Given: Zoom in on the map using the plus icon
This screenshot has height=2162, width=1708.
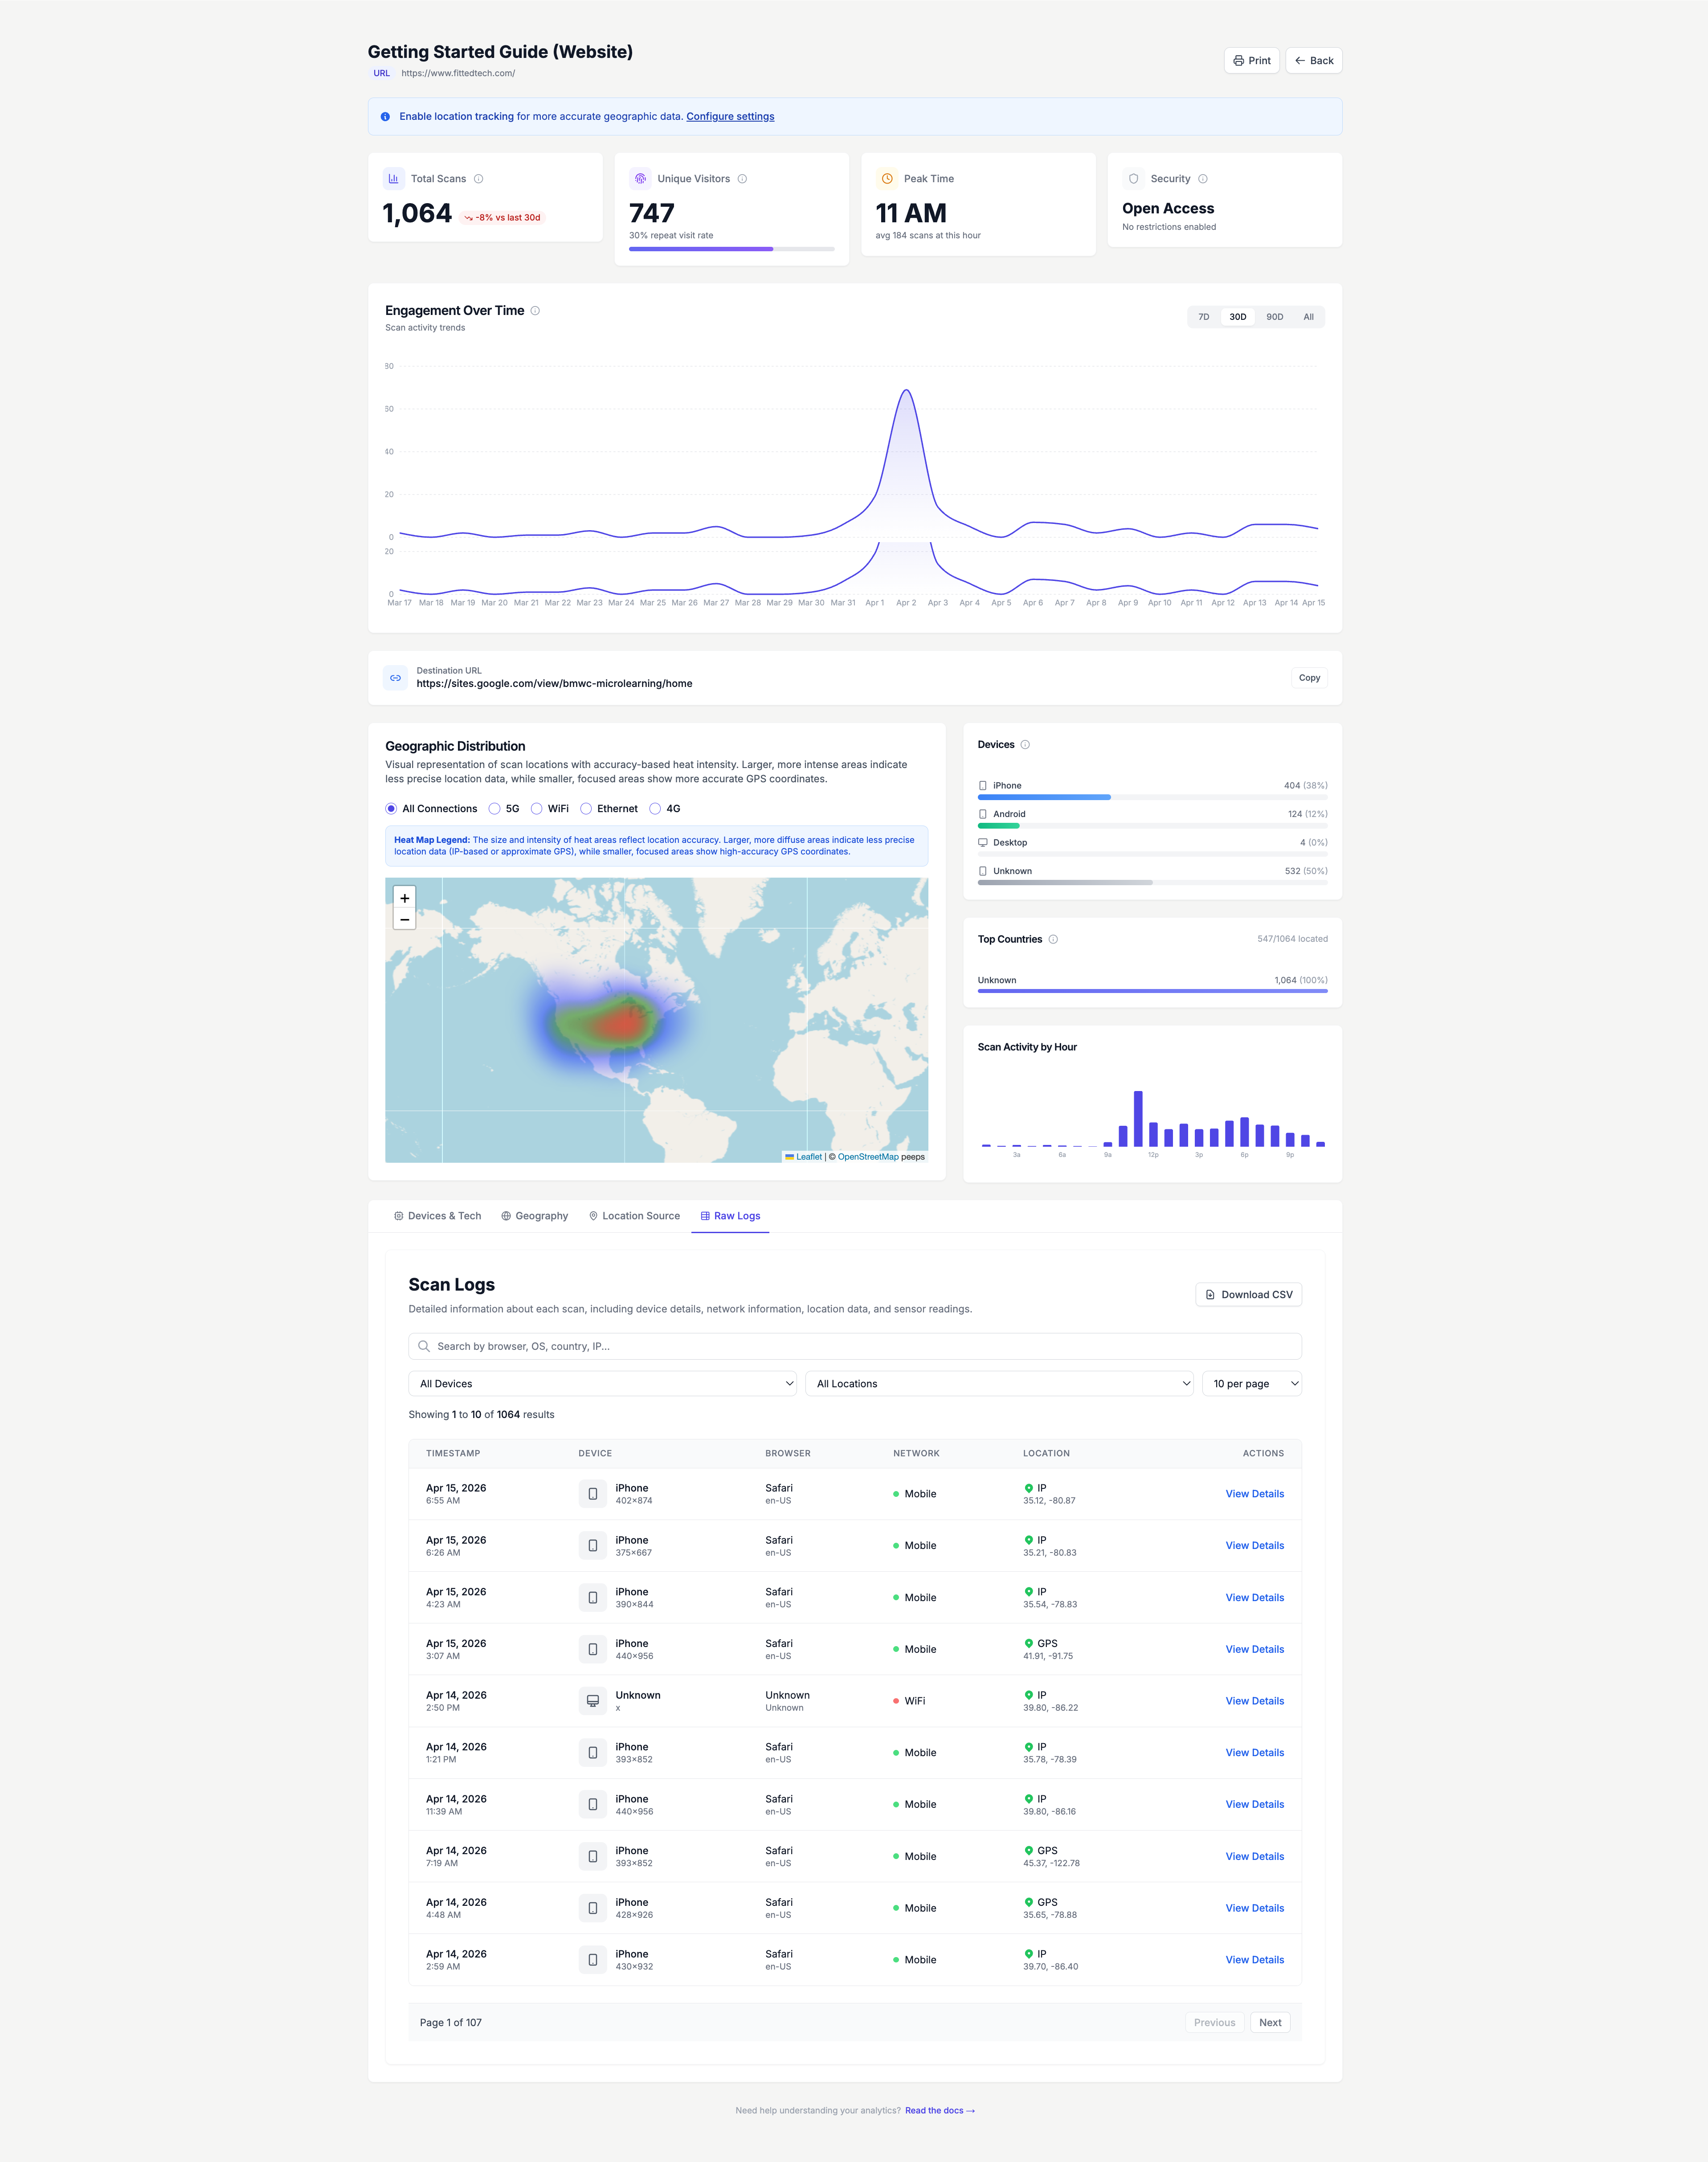Looking at the screenshot, I should click(x=404, y=898).
